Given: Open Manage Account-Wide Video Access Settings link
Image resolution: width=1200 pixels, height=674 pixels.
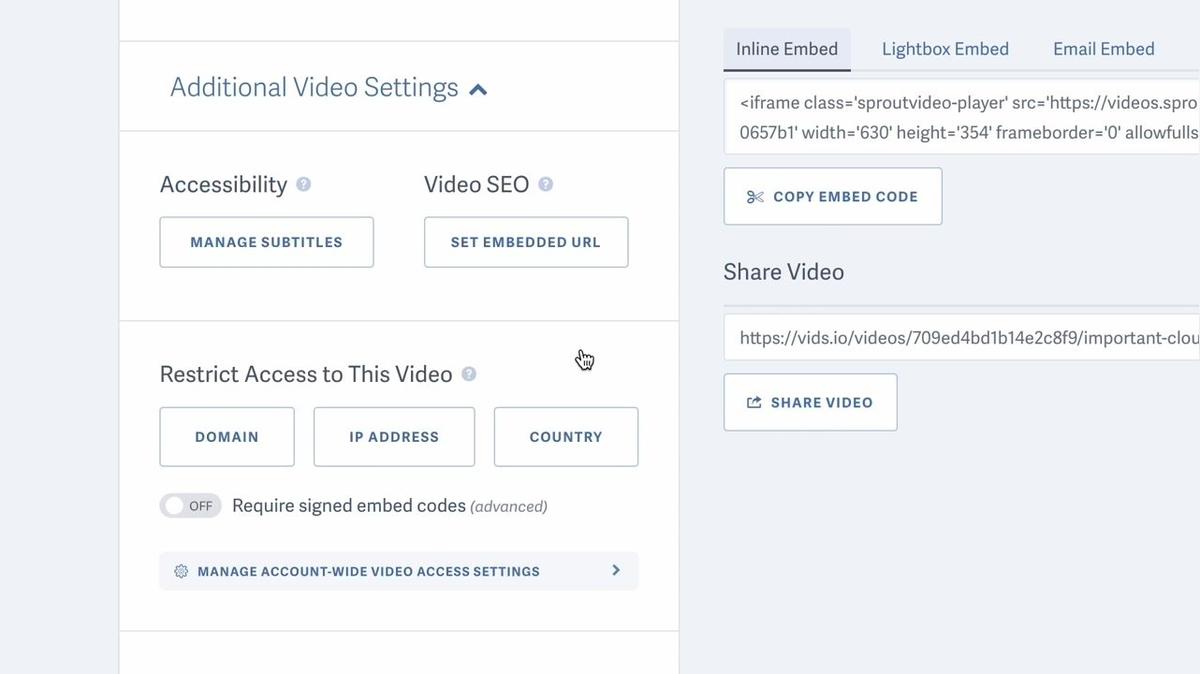Looking at the screenshot, I should (x=368, y=571).
